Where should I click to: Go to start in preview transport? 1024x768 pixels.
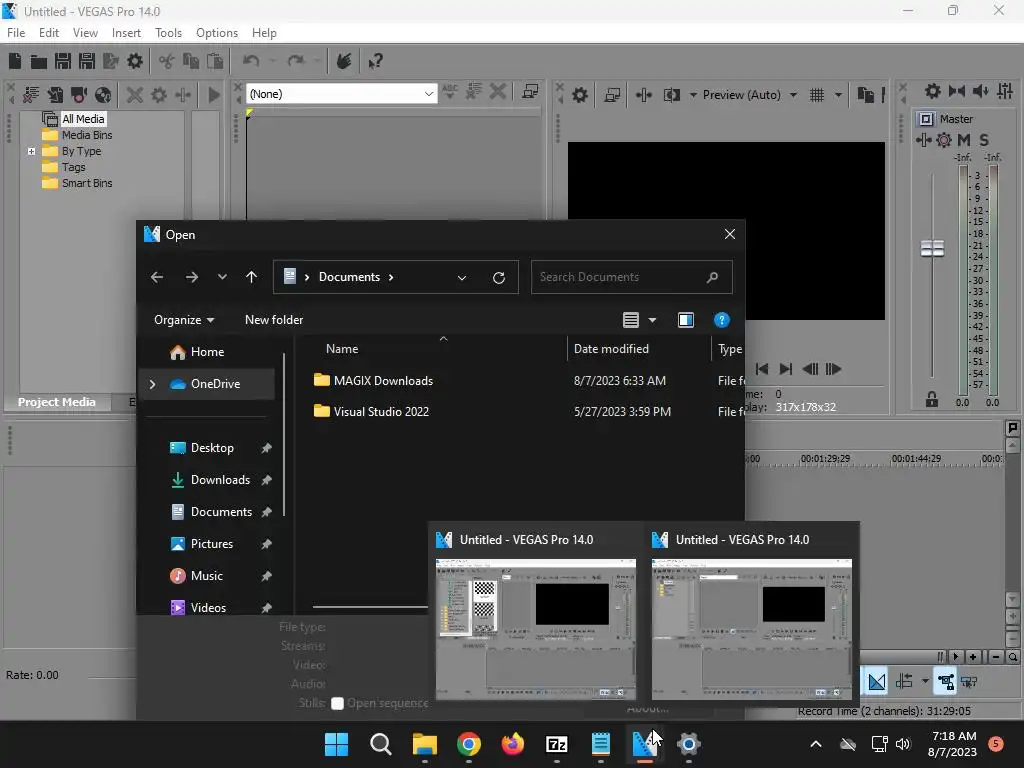762,369
